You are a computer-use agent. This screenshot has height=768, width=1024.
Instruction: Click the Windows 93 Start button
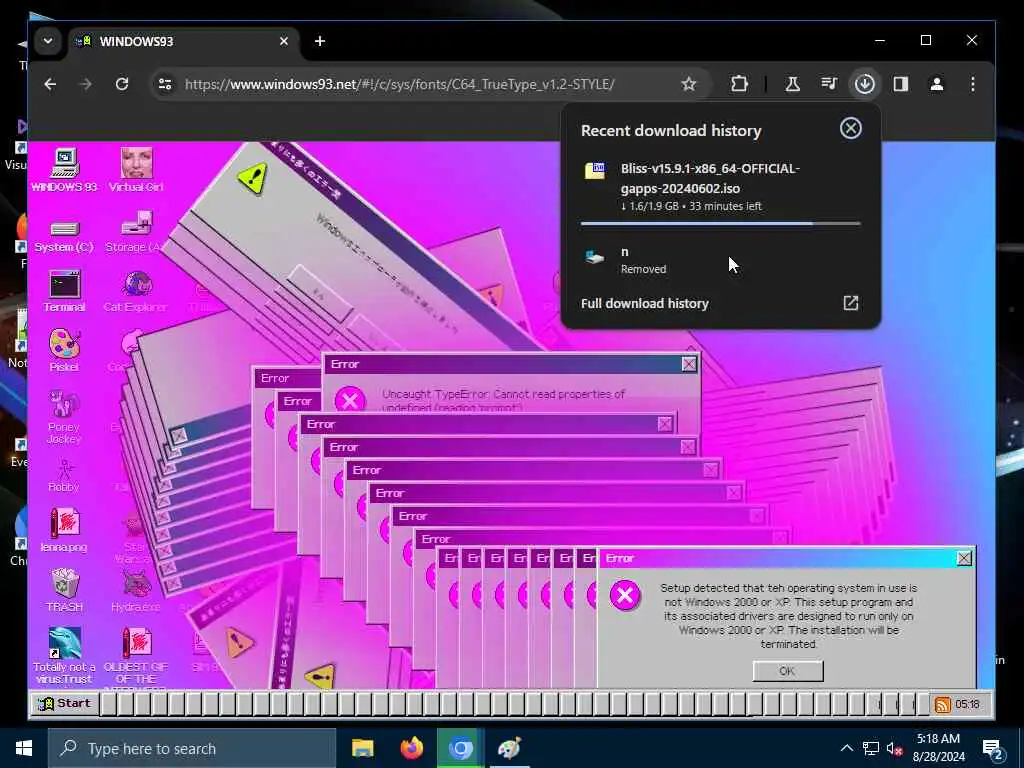click(x=64, y=703)
